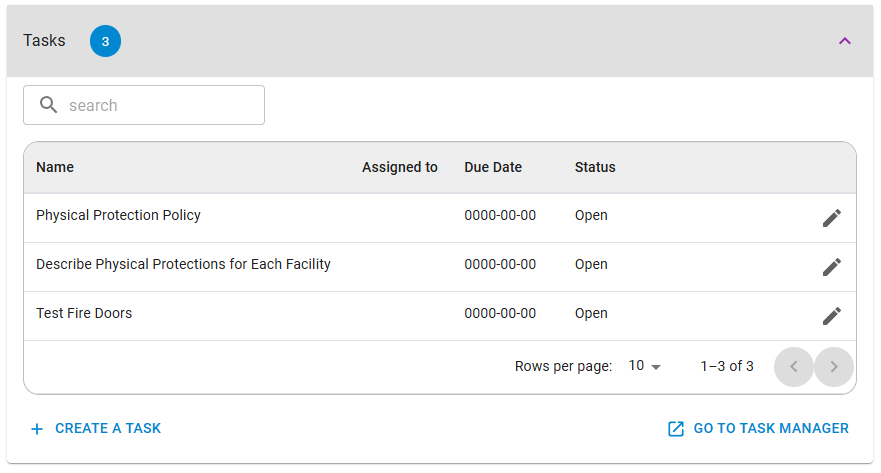Edit the Test Fire Doors task

[832, 316]
